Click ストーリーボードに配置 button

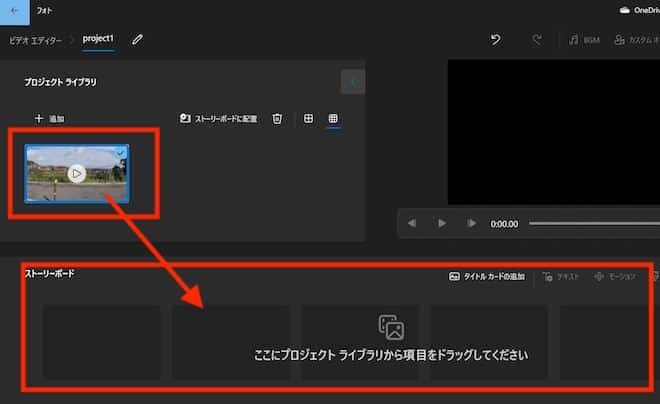[218, 119]
